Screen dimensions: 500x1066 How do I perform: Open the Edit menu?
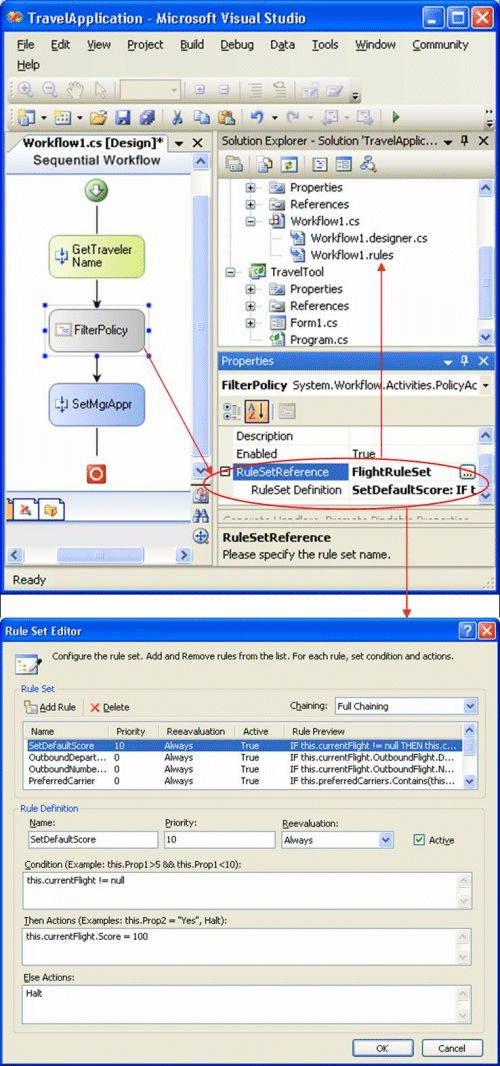[61, 44]
